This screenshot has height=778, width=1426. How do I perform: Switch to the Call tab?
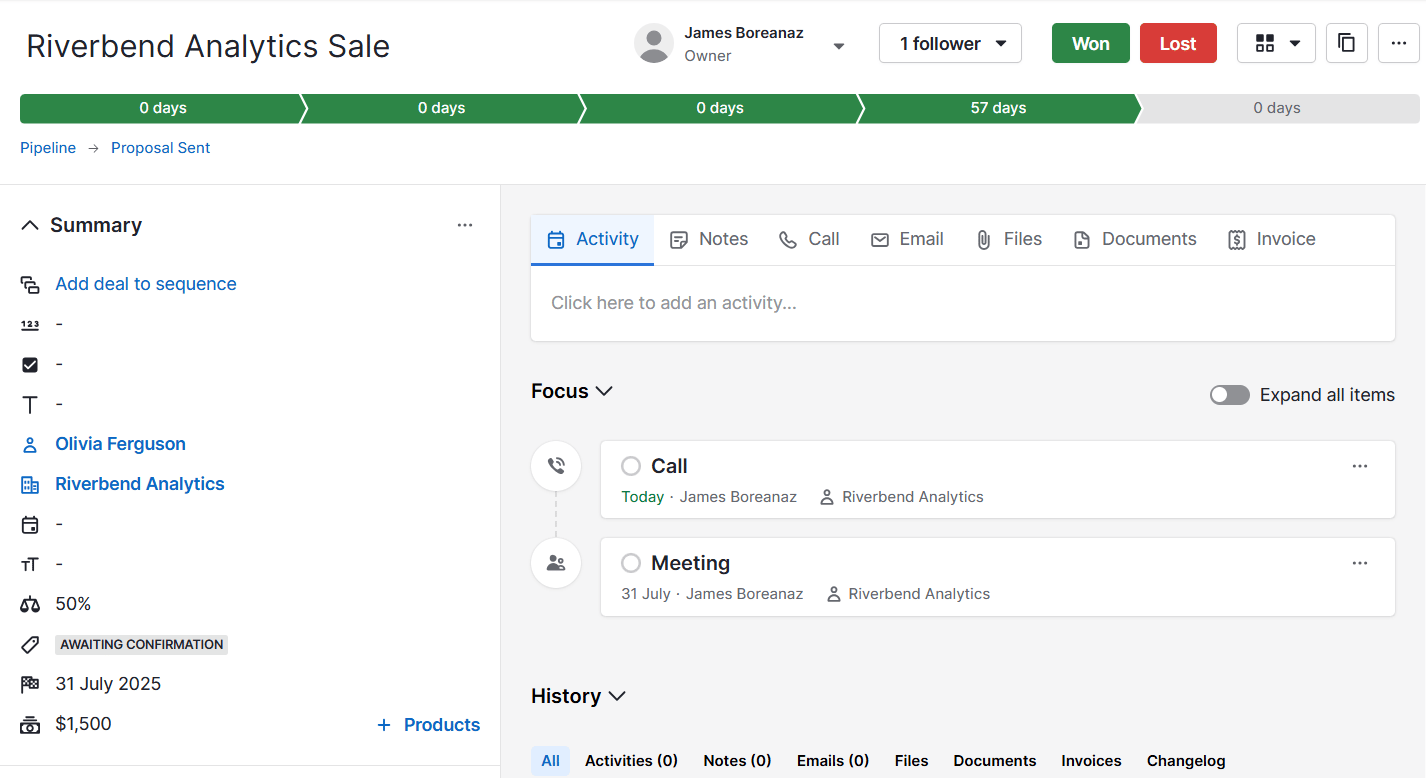[x=810, y=240]
